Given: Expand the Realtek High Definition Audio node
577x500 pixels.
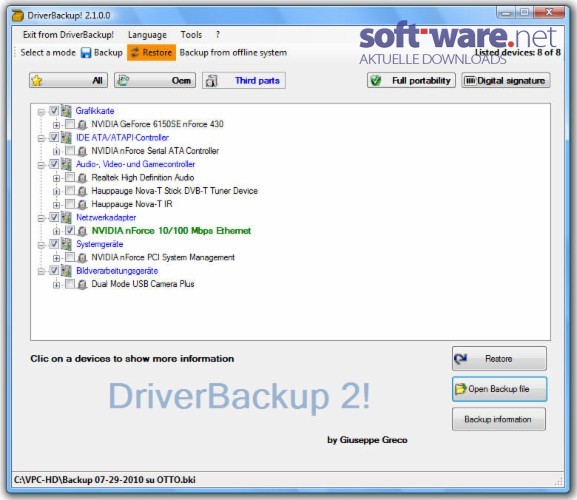Looking at the screenshot, I should (x=56, y=178).
